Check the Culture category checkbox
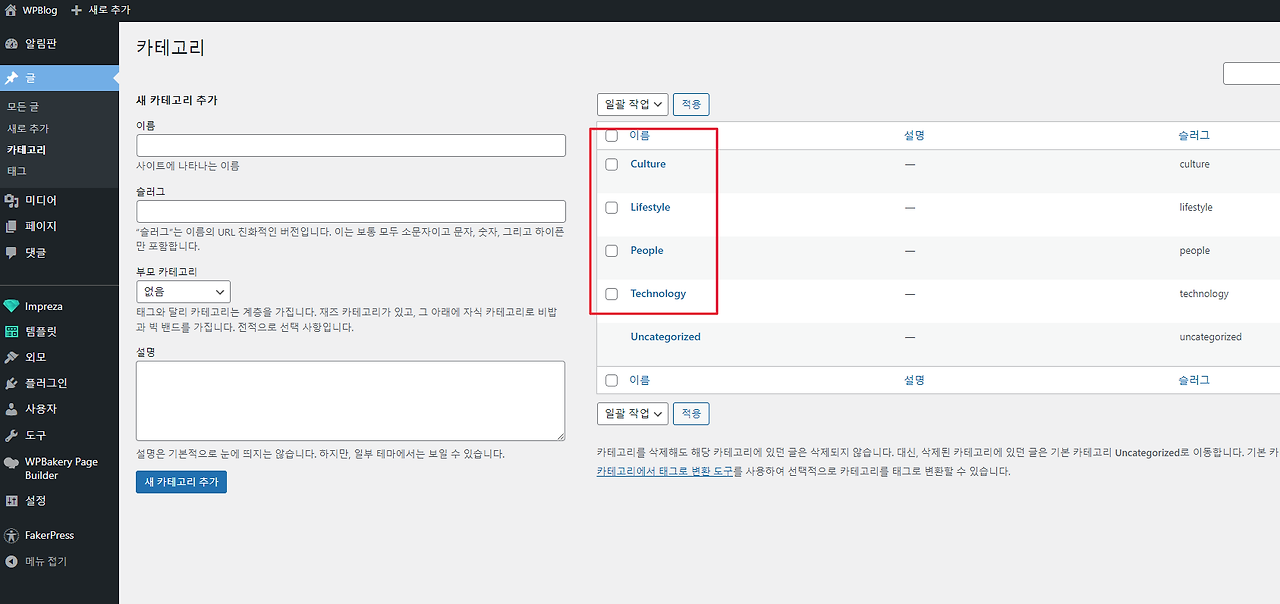Viewport: 1280px width, 604px height. point(612,165)
